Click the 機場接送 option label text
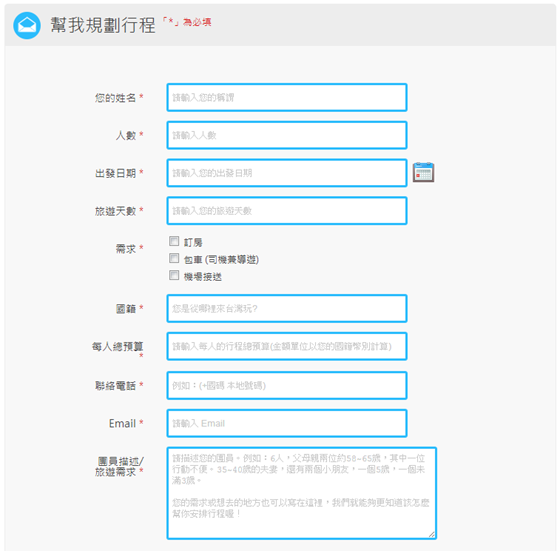 click(x=202, y=276)
